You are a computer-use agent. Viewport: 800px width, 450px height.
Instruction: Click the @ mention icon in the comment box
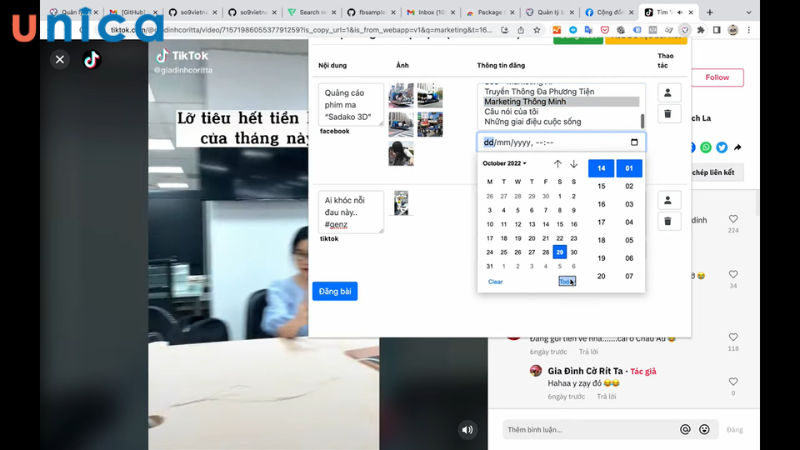pyautogui.click(x=685, y=430)
